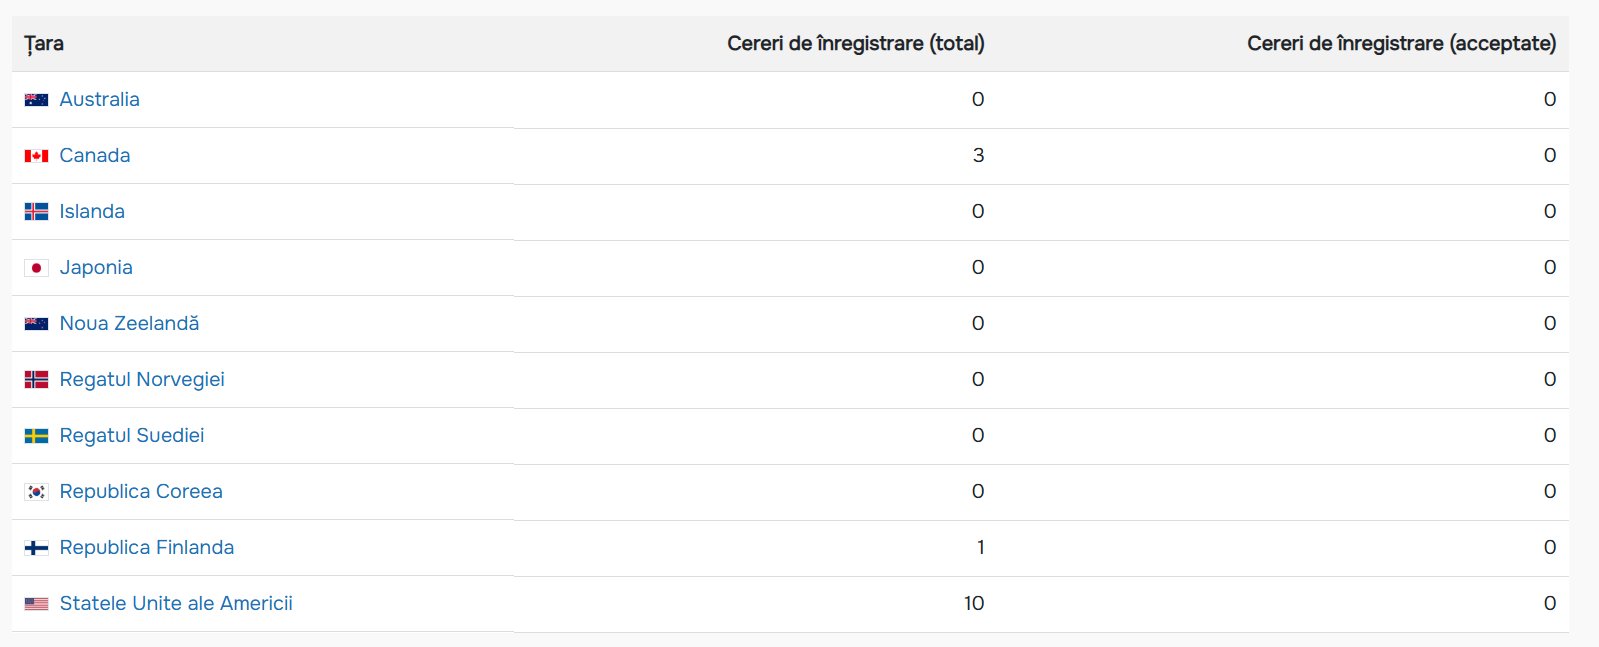Click the Norway flag icon
This screenshot has height=647, width=1599.
pyautogui.click(x=36, y=380)
